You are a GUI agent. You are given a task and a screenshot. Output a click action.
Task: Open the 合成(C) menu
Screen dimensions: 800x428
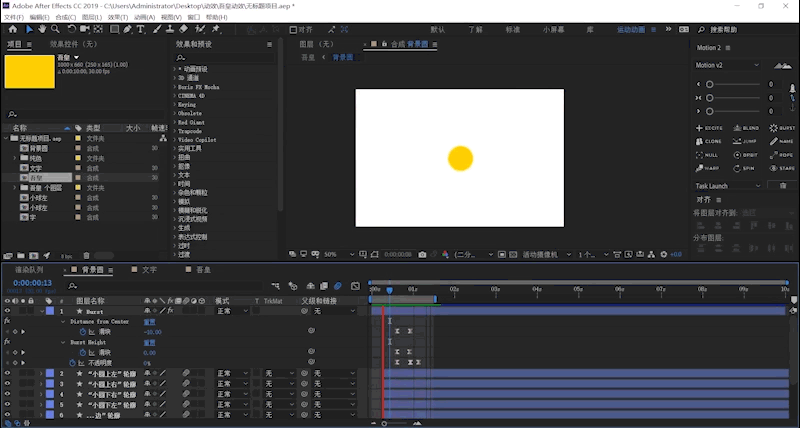click(64, 17)
